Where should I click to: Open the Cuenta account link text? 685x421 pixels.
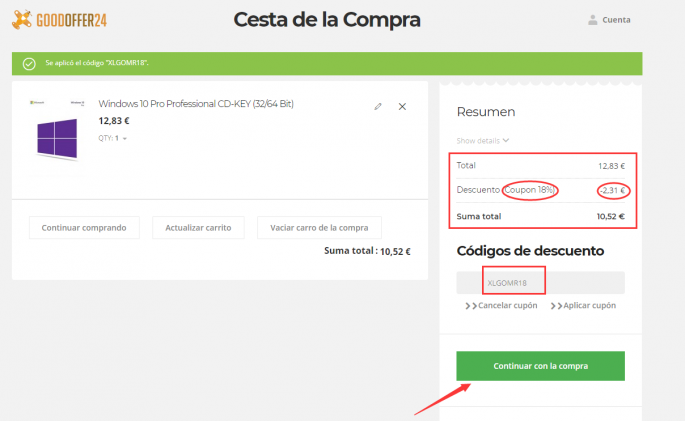(616, 20)
